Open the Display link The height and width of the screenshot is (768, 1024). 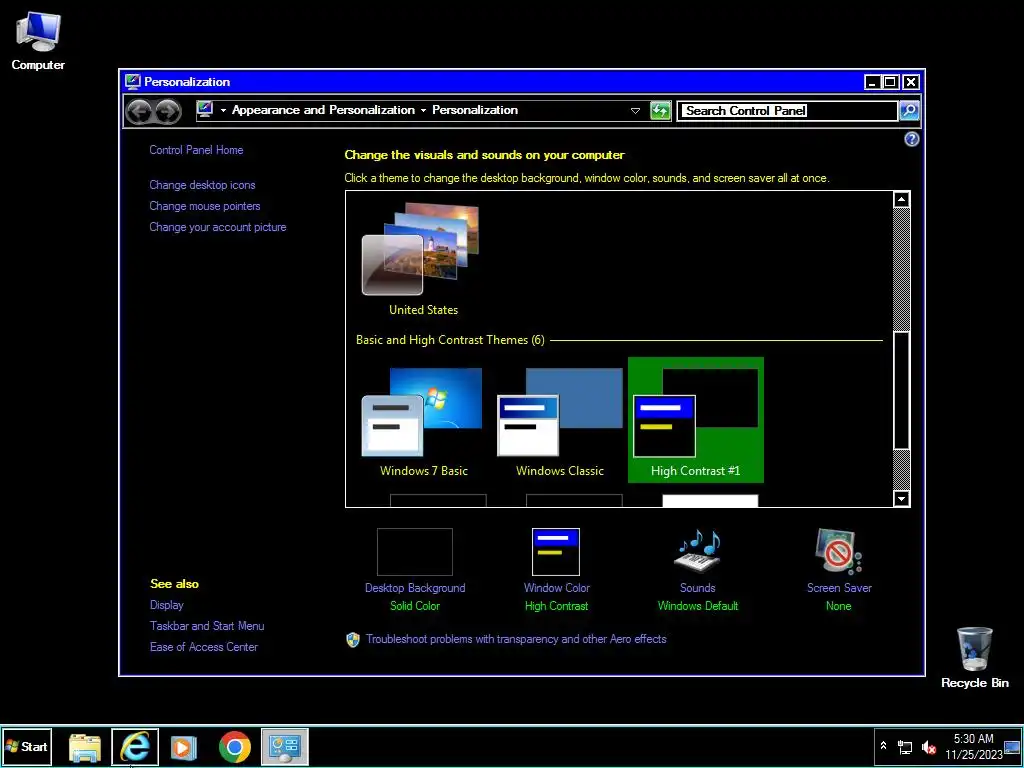pyautogui.click(x=167, y=605)
